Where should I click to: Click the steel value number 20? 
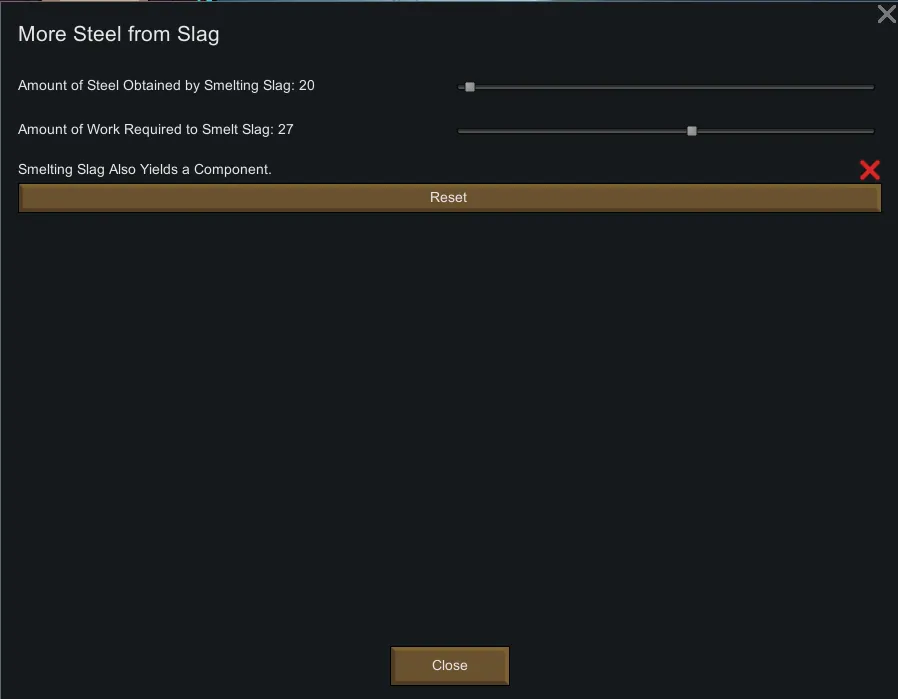point(307,86)
